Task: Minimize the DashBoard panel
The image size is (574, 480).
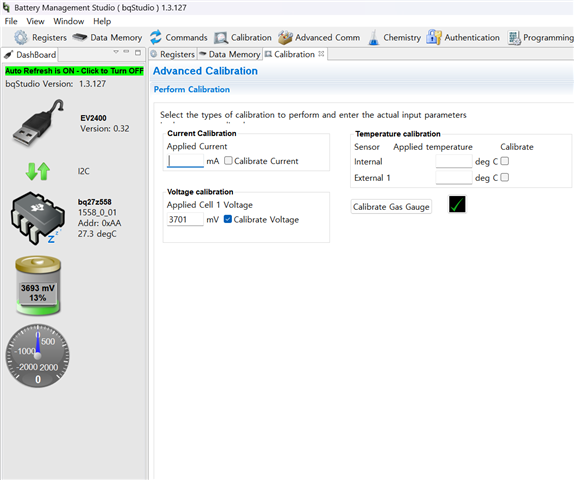Action: pyautogui.click(x=126, y=52)
